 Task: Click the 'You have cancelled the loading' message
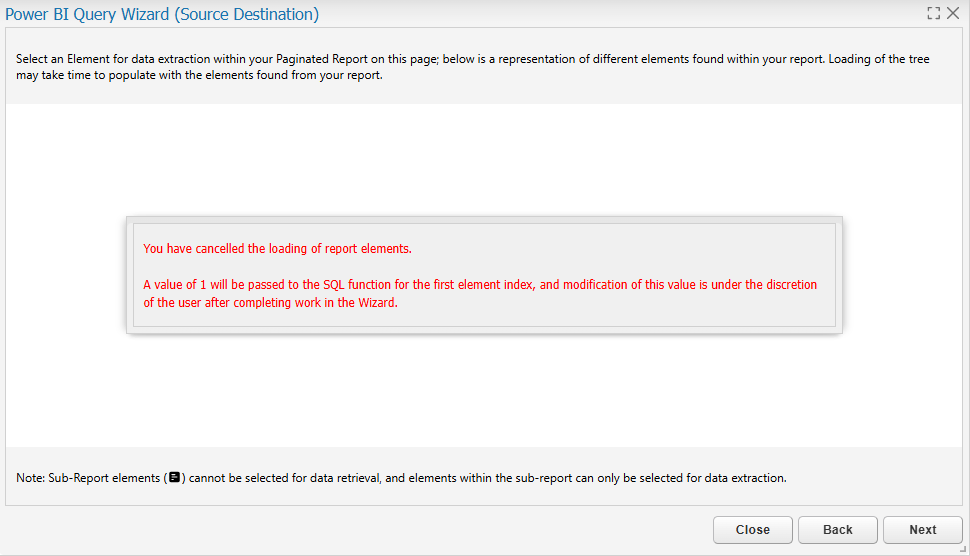[x=277, y=249]
